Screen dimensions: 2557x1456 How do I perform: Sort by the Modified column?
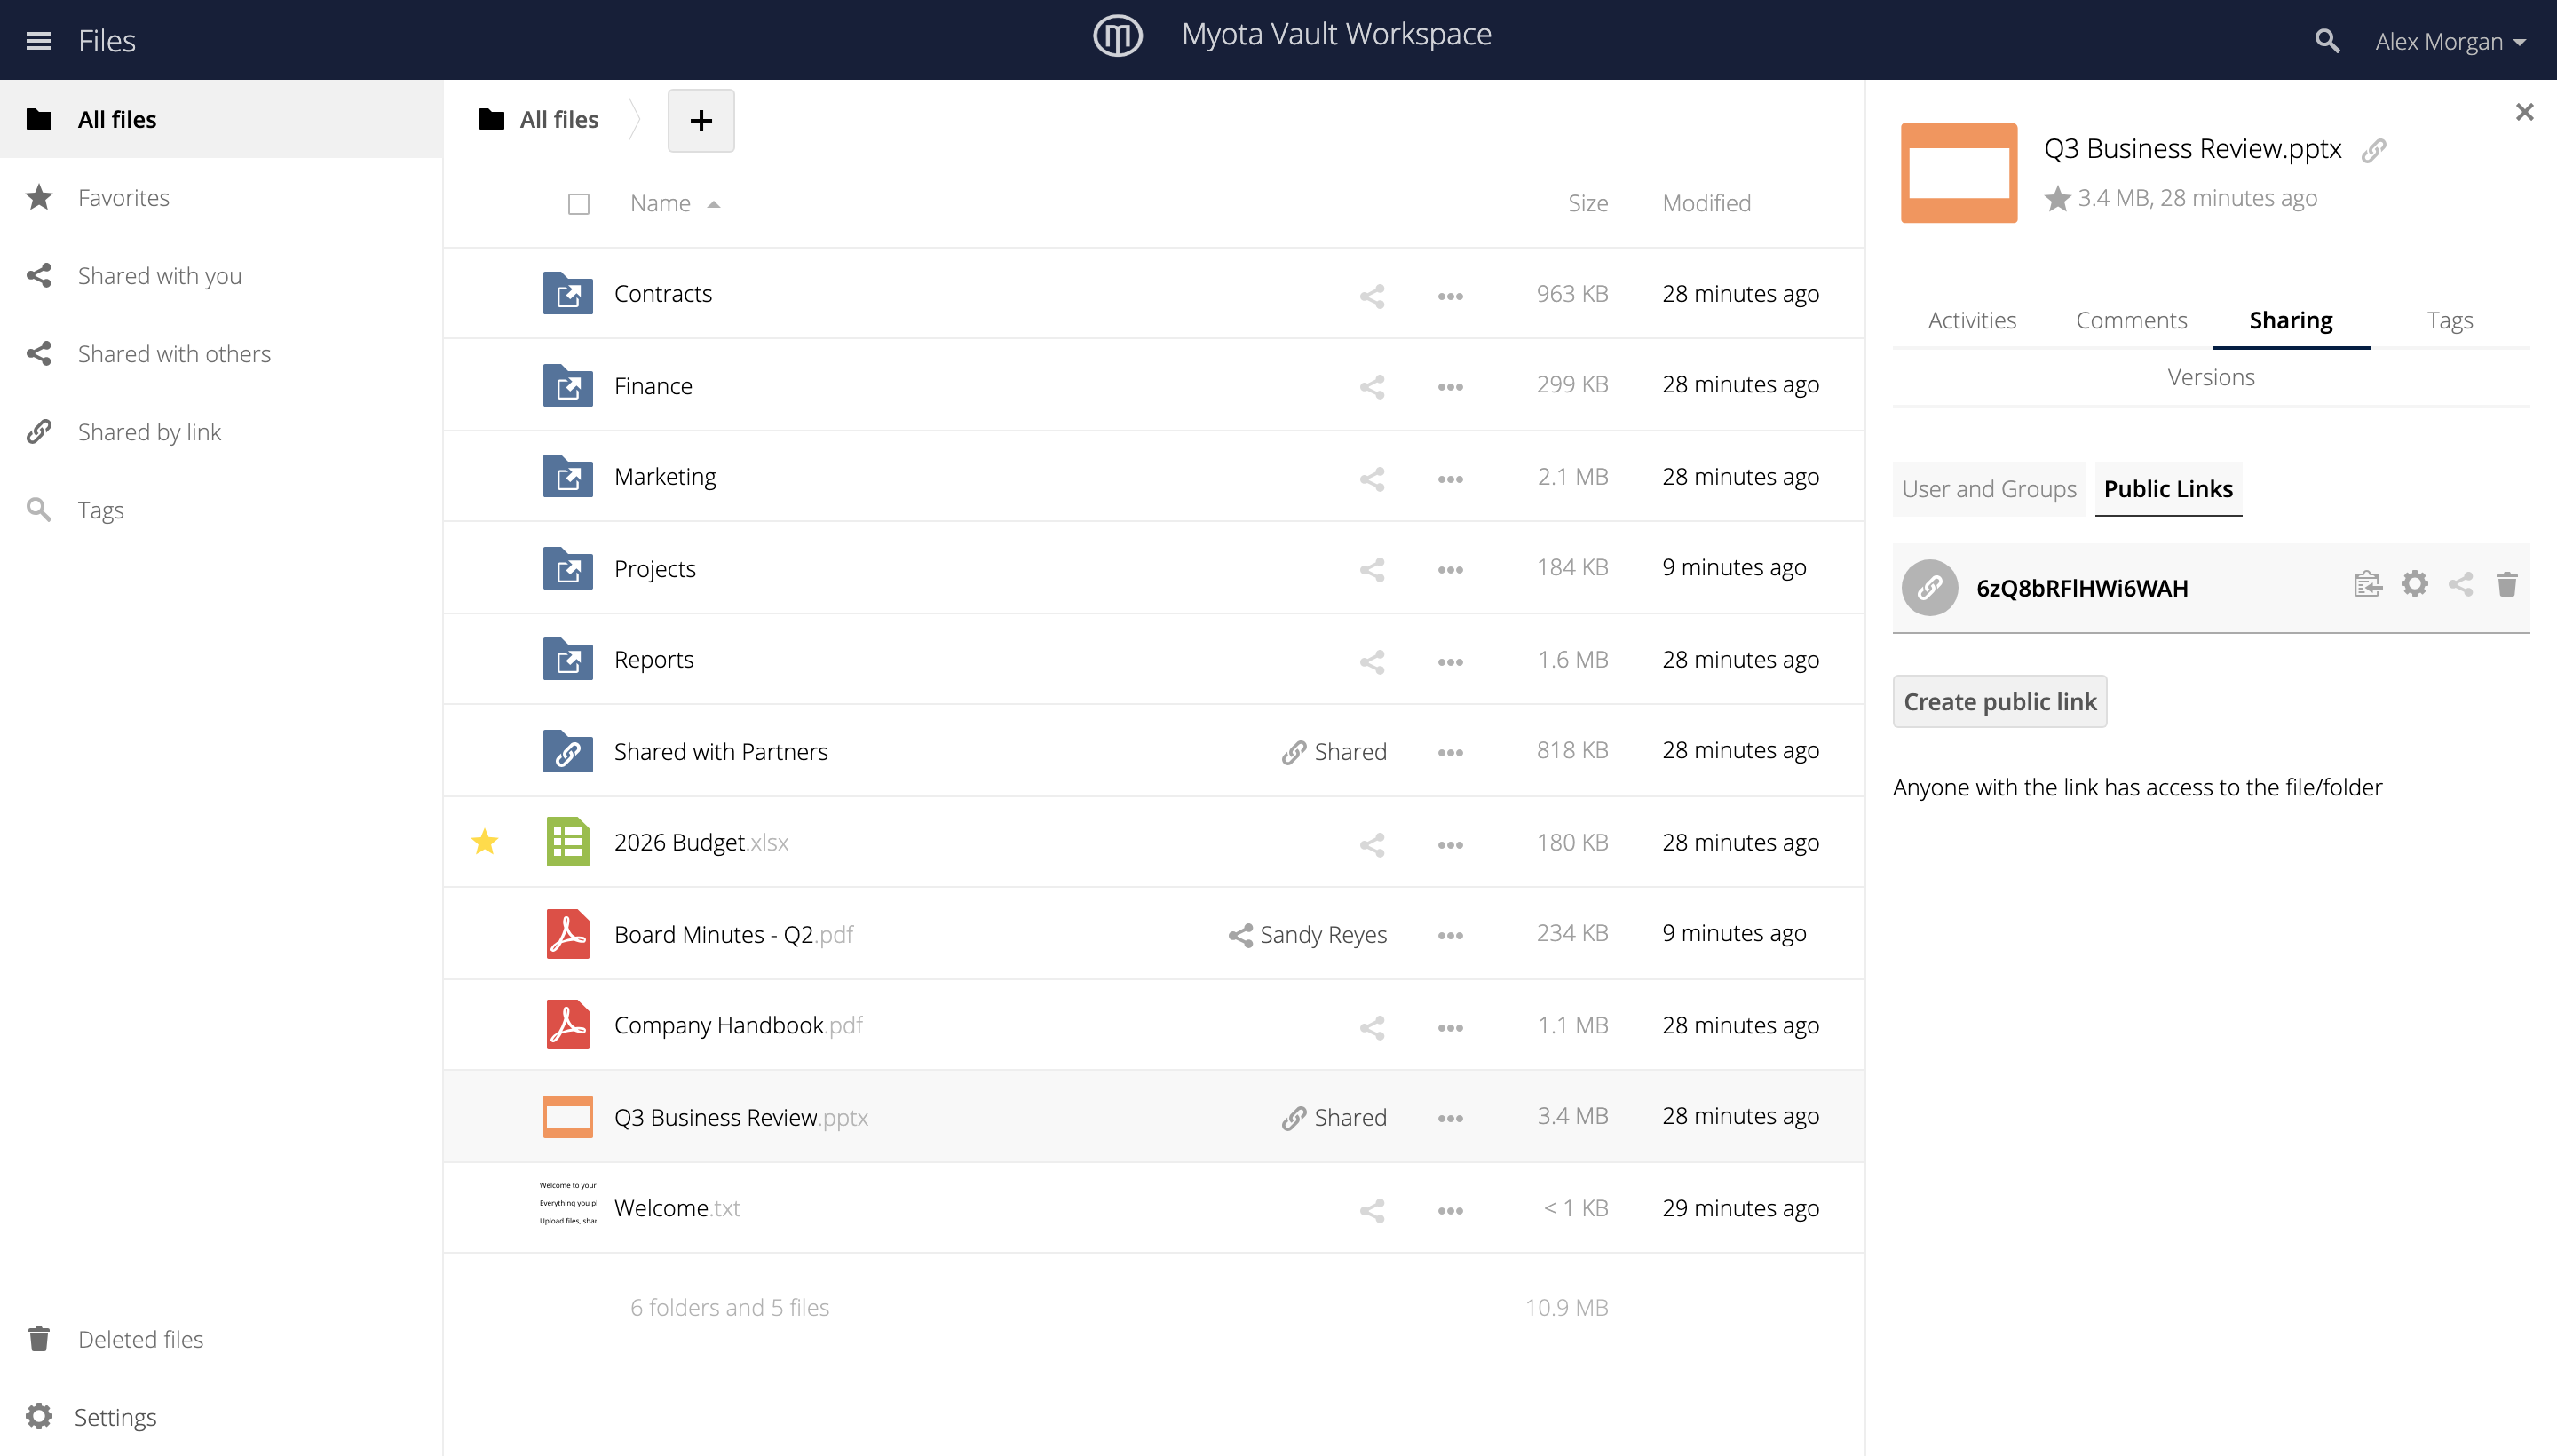(x=1706, y=203)
